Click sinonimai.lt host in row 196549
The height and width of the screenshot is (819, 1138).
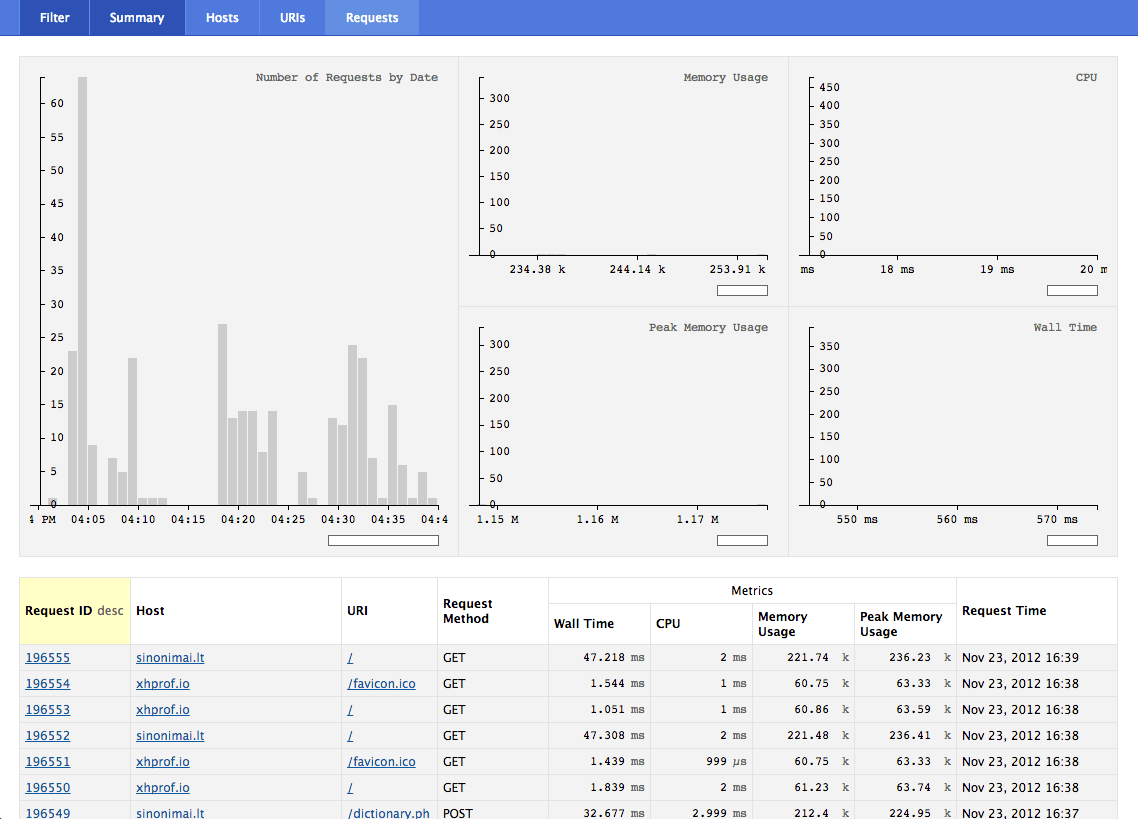coord(170,813)
